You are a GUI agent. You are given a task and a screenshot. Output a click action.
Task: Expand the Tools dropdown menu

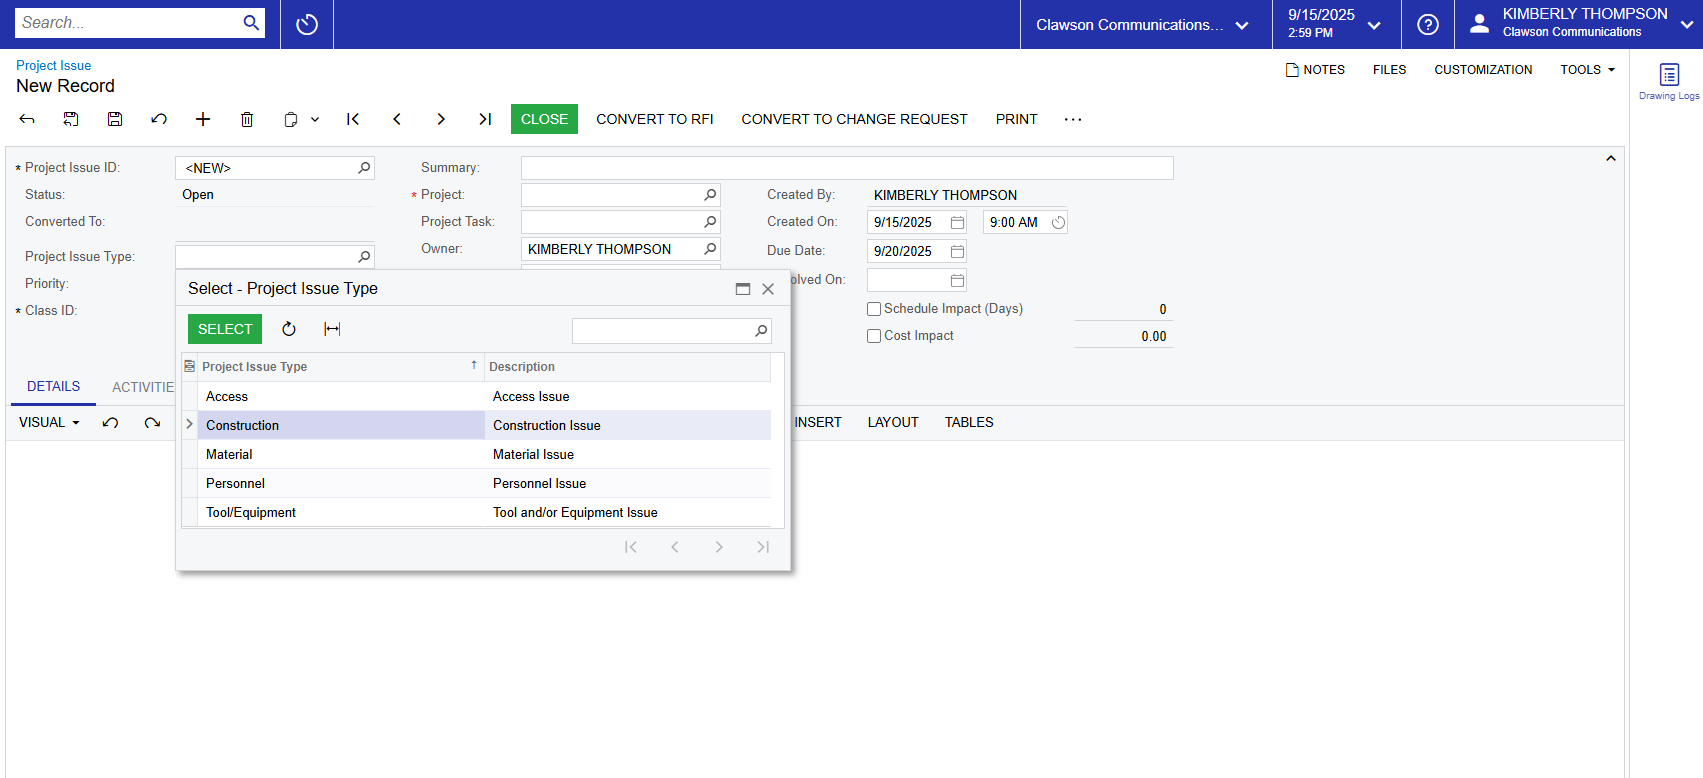click(x=1587, y=70)
